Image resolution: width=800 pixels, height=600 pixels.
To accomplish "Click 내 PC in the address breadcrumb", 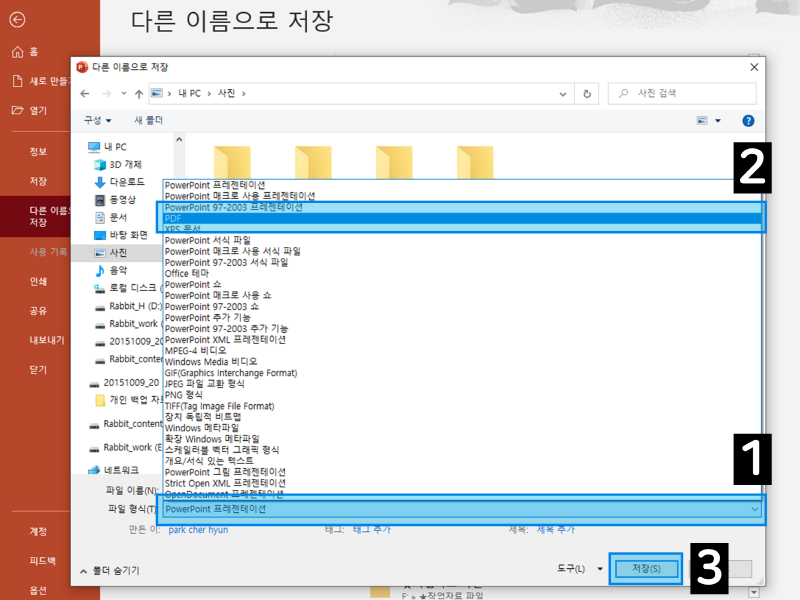I will [189, 93].
